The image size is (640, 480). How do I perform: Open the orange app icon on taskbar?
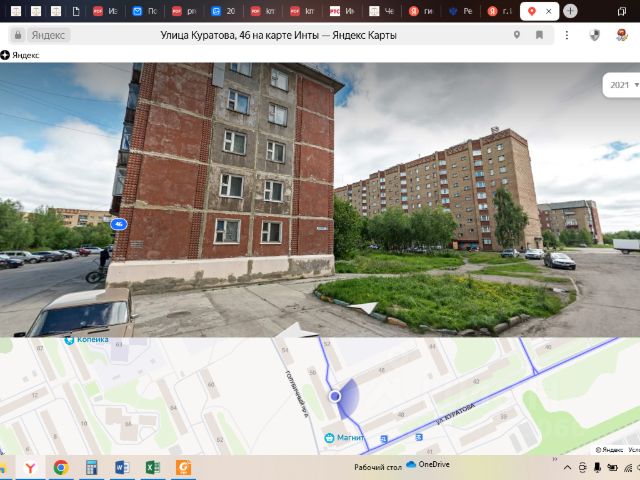[x=183, y=468]
